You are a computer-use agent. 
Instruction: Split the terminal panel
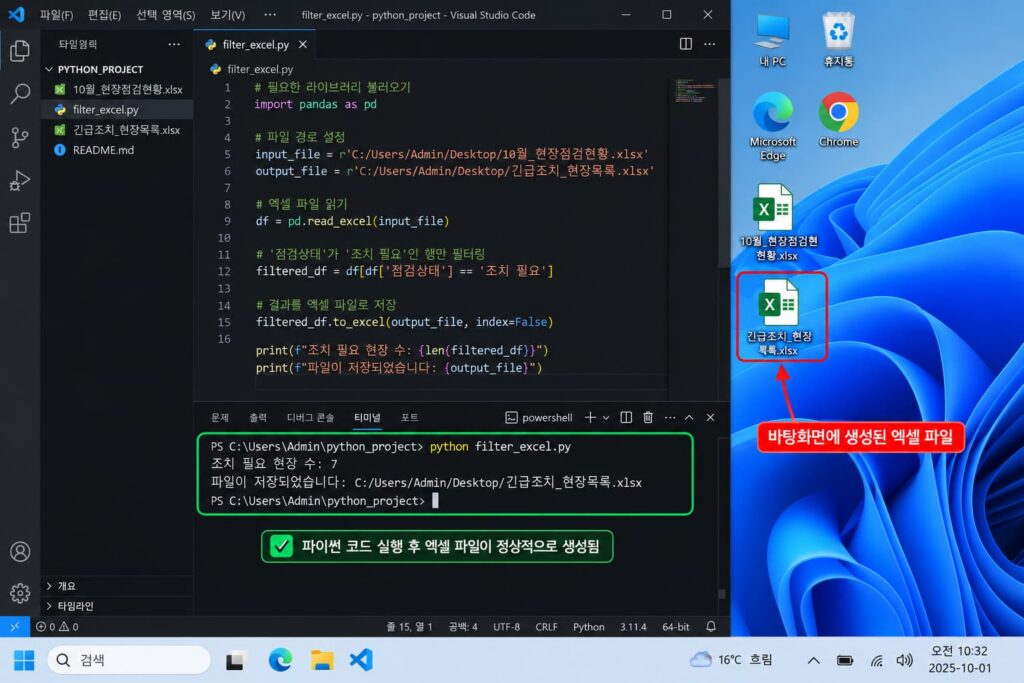626,417
